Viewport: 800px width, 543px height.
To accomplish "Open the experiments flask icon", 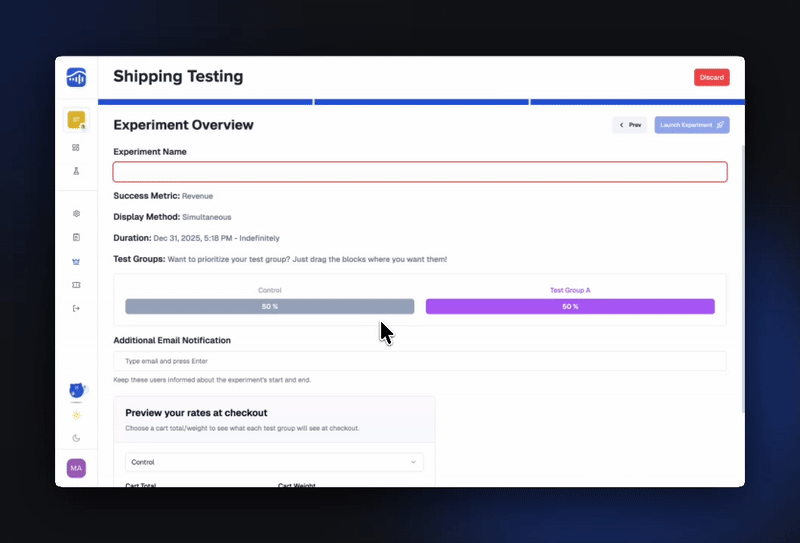I will point(76,171).
